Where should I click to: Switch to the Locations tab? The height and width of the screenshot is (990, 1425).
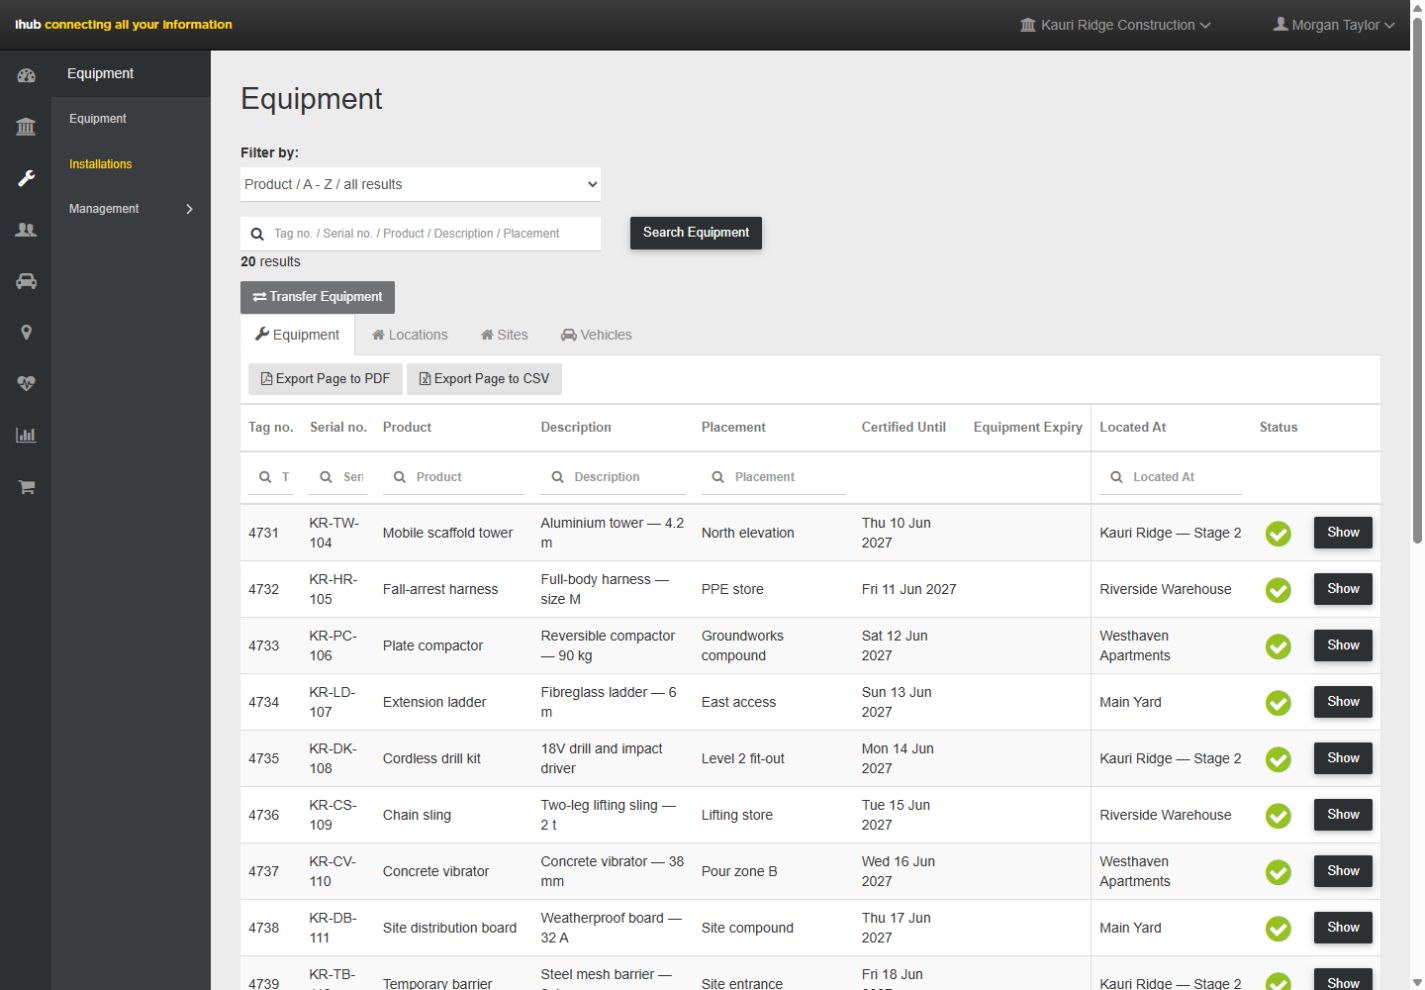click(410, 335)
